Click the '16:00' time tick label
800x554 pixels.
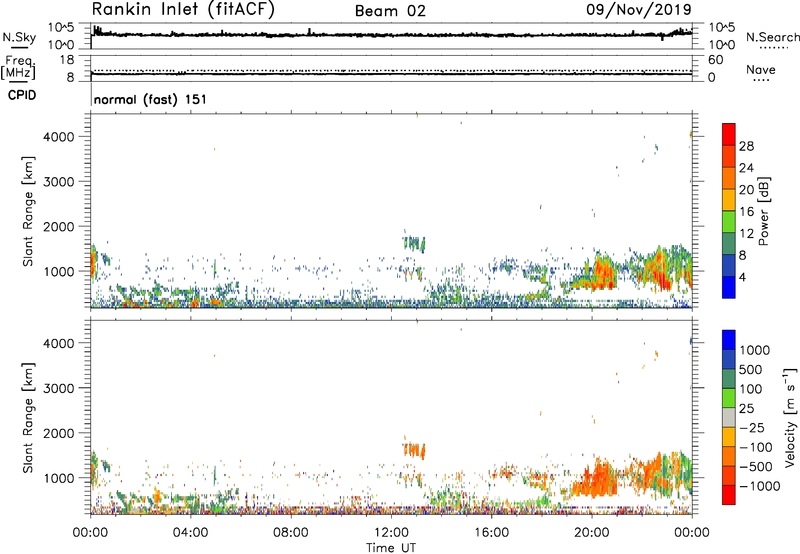[x=491, y=533]
